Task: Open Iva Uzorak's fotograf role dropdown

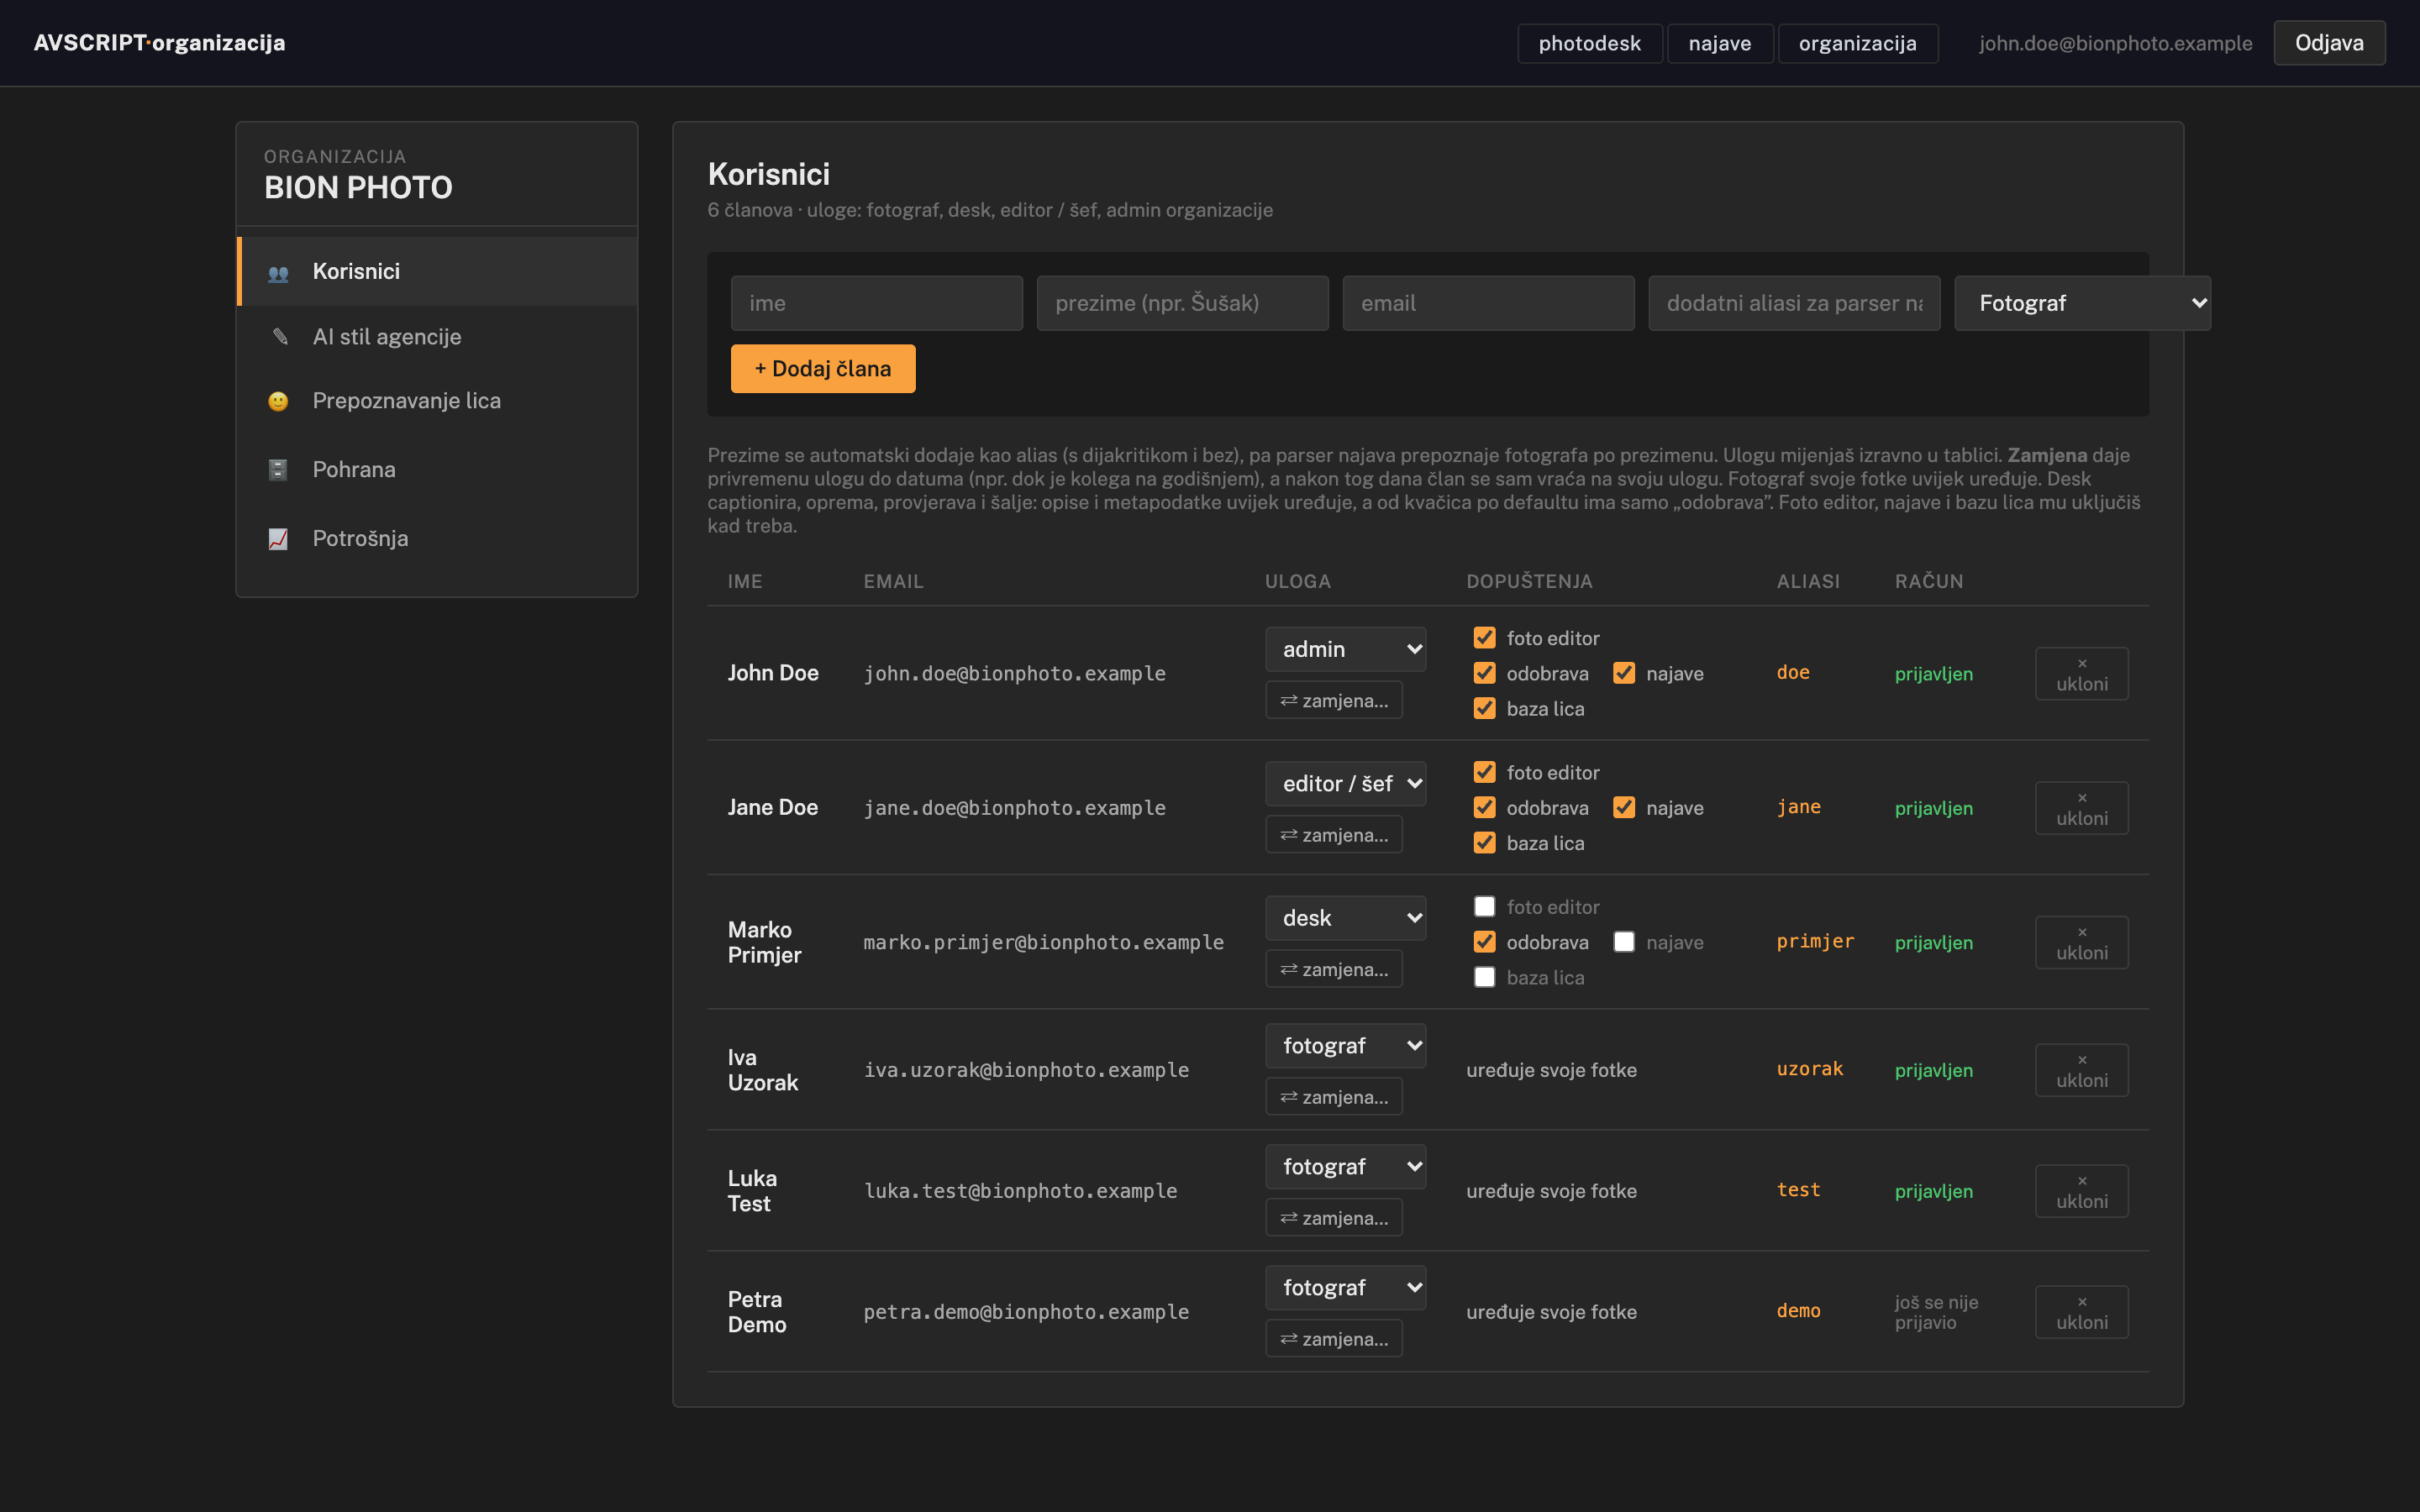Action: pos(1345,1046)
